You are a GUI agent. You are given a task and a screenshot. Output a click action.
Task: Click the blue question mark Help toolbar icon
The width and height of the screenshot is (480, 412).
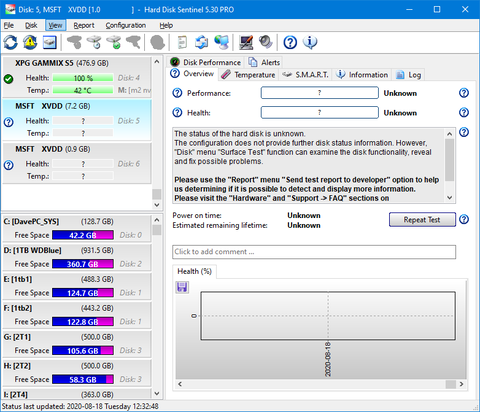(290, 42)
